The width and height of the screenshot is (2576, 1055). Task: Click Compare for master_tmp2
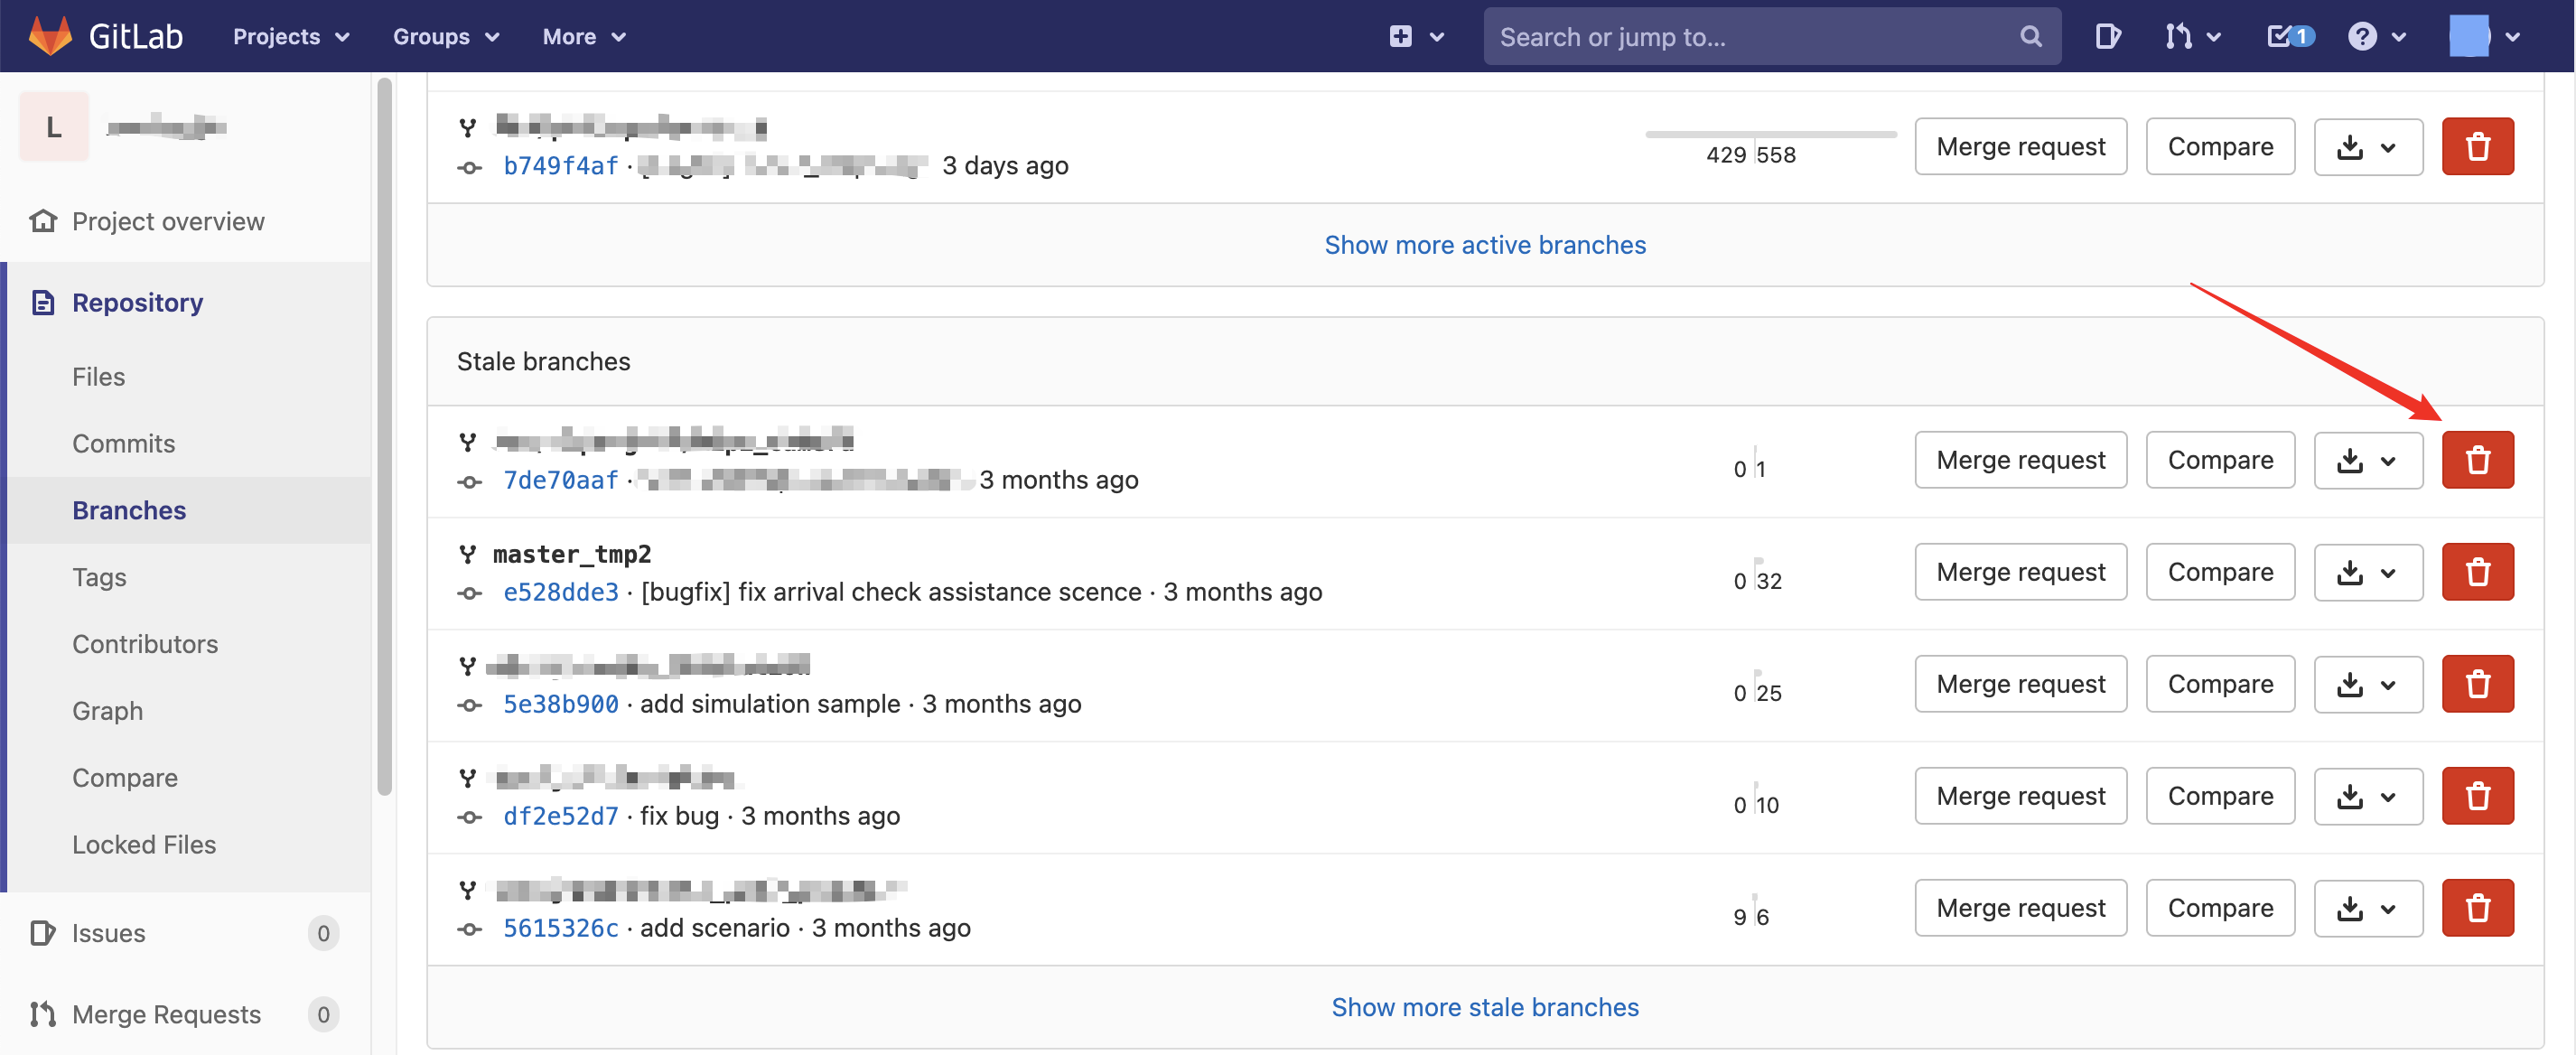click(x=2220, y=572)
